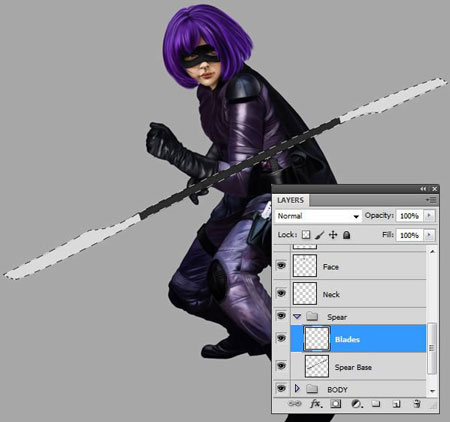Create new fill or adjustment layer
Image resolution: width=450 pixels, height=422 pixels.
pyautogui.click(x=356, y=404)
